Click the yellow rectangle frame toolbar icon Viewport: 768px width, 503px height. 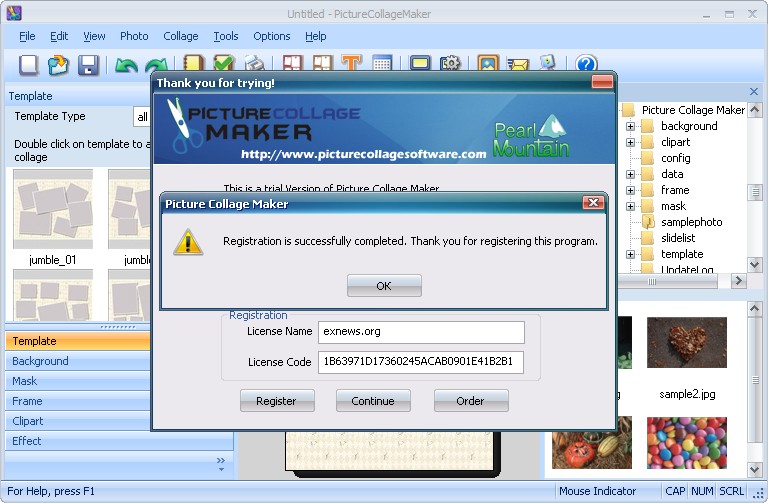pyautogui.click(x=420, y=64)
